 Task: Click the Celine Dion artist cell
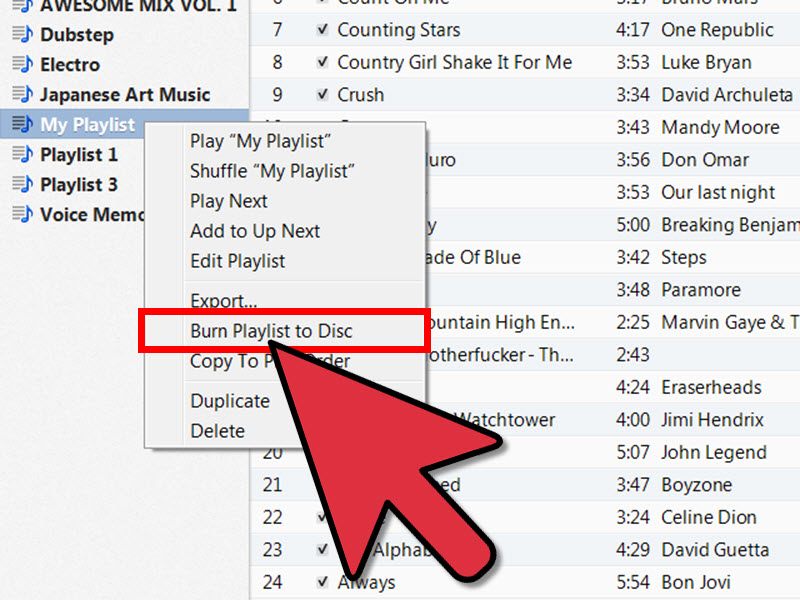click(709, 517)
